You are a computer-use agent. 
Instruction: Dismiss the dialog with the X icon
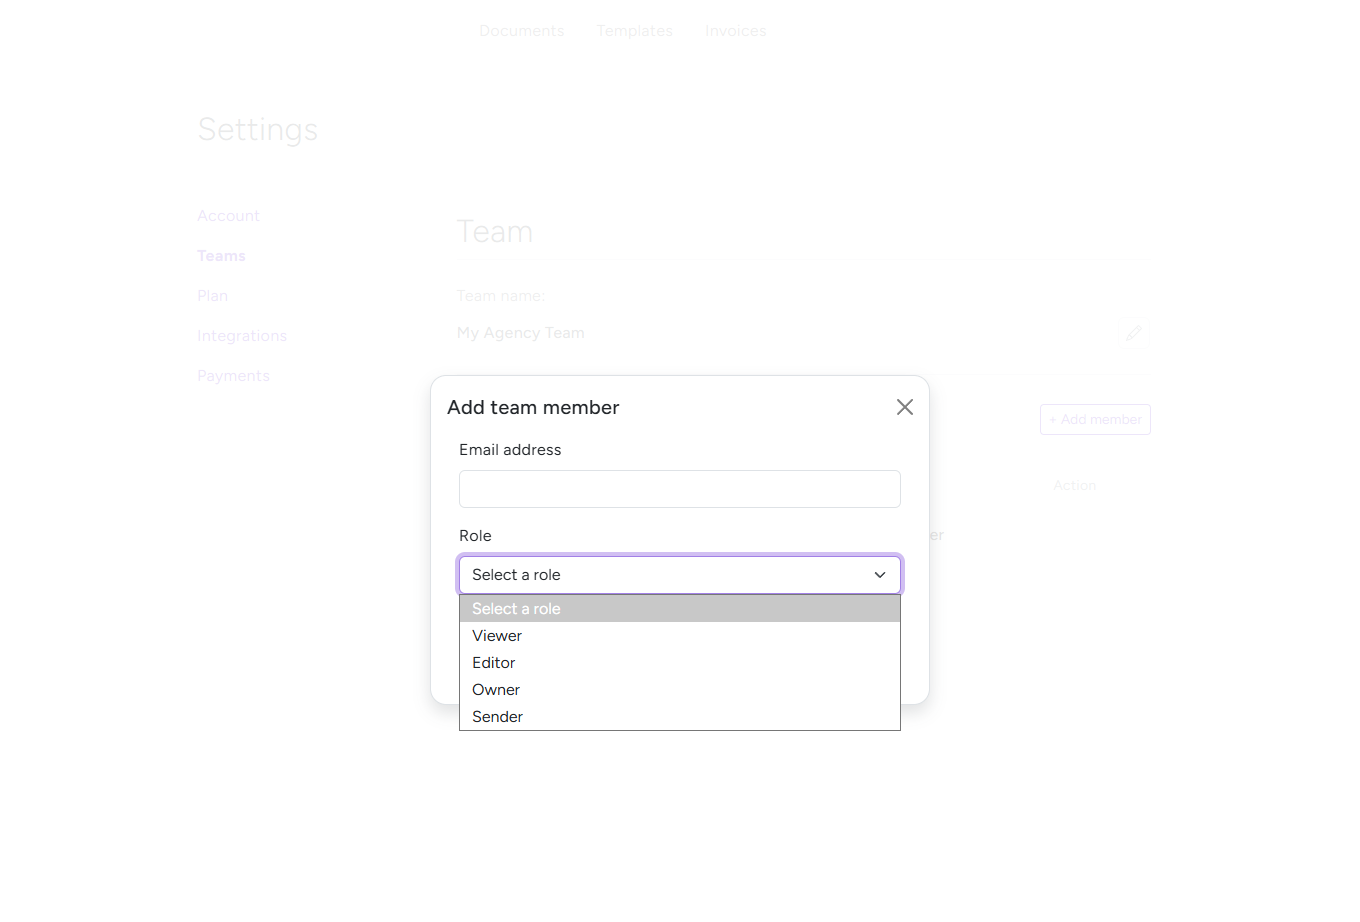click(904, 407)
